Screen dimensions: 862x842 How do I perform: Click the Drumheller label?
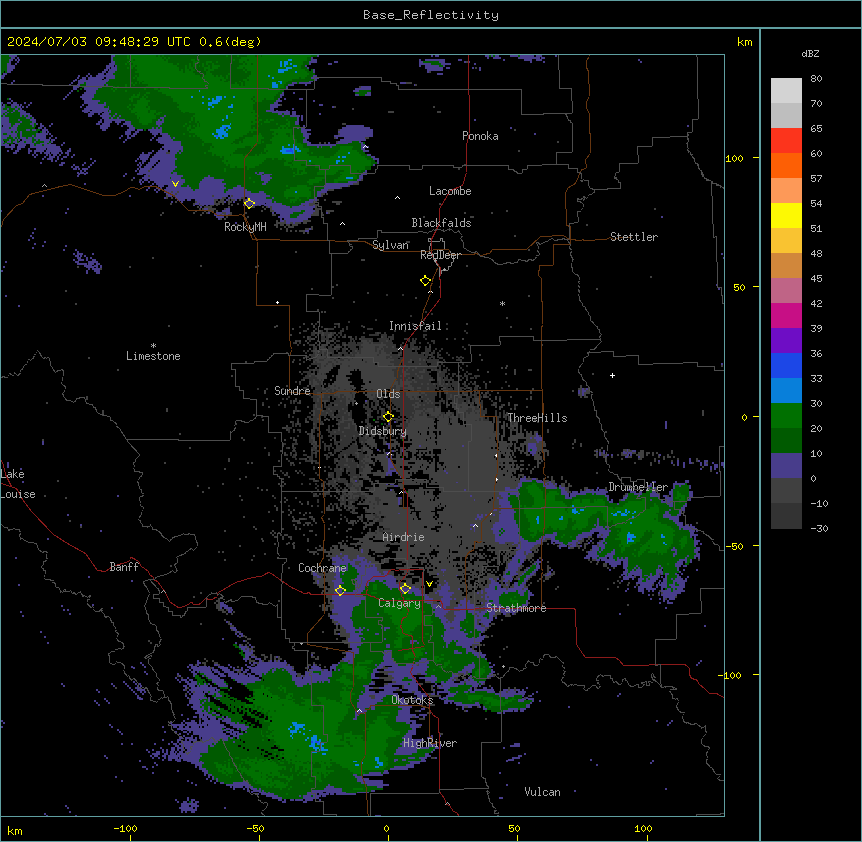[x=638, y=487]
